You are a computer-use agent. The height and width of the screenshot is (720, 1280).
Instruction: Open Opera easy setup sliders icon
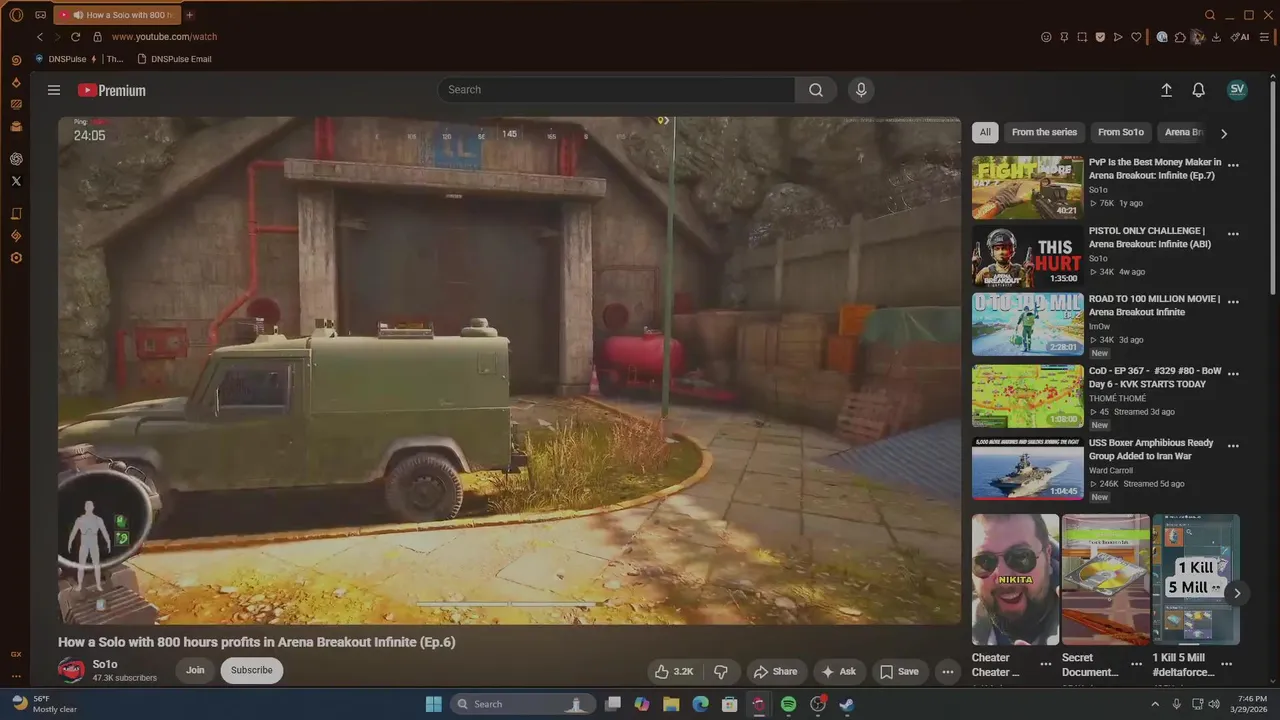tap(1265, 37)
